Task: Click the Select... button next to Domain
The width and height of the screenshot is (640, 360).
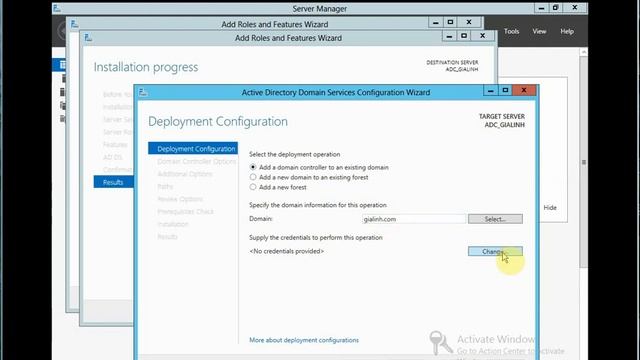Action: (x=495, y=219)
